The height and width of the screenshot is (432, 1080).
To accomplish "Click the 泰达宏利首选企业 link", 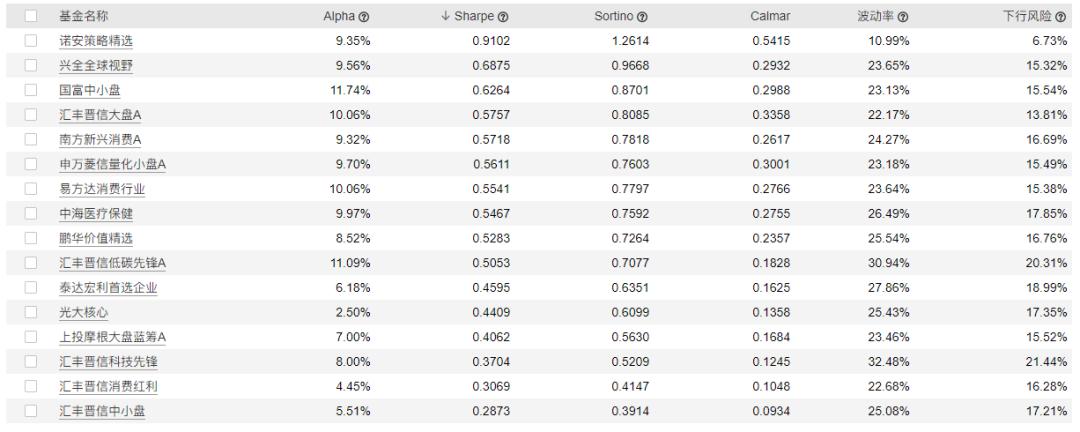I will tap(108, 288).
